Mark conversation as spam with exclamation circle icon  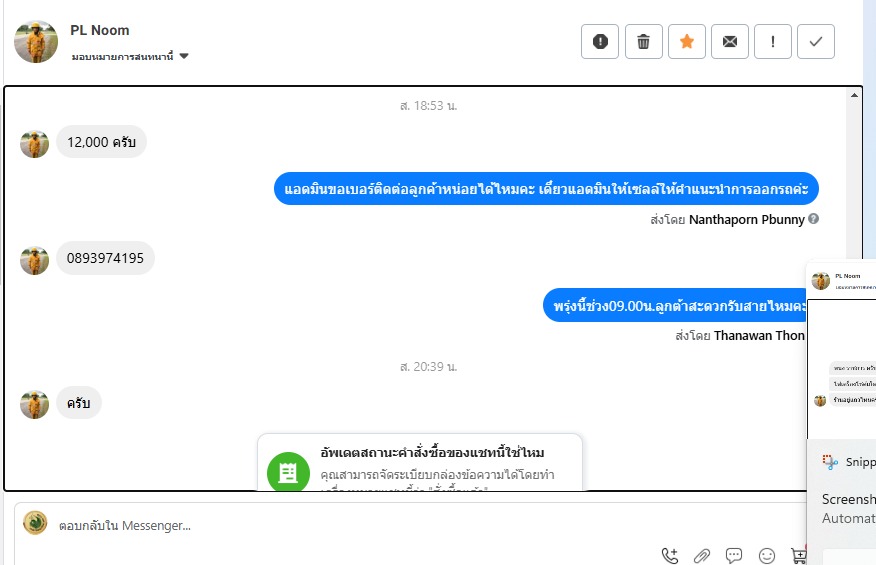[x=599, y=41]
